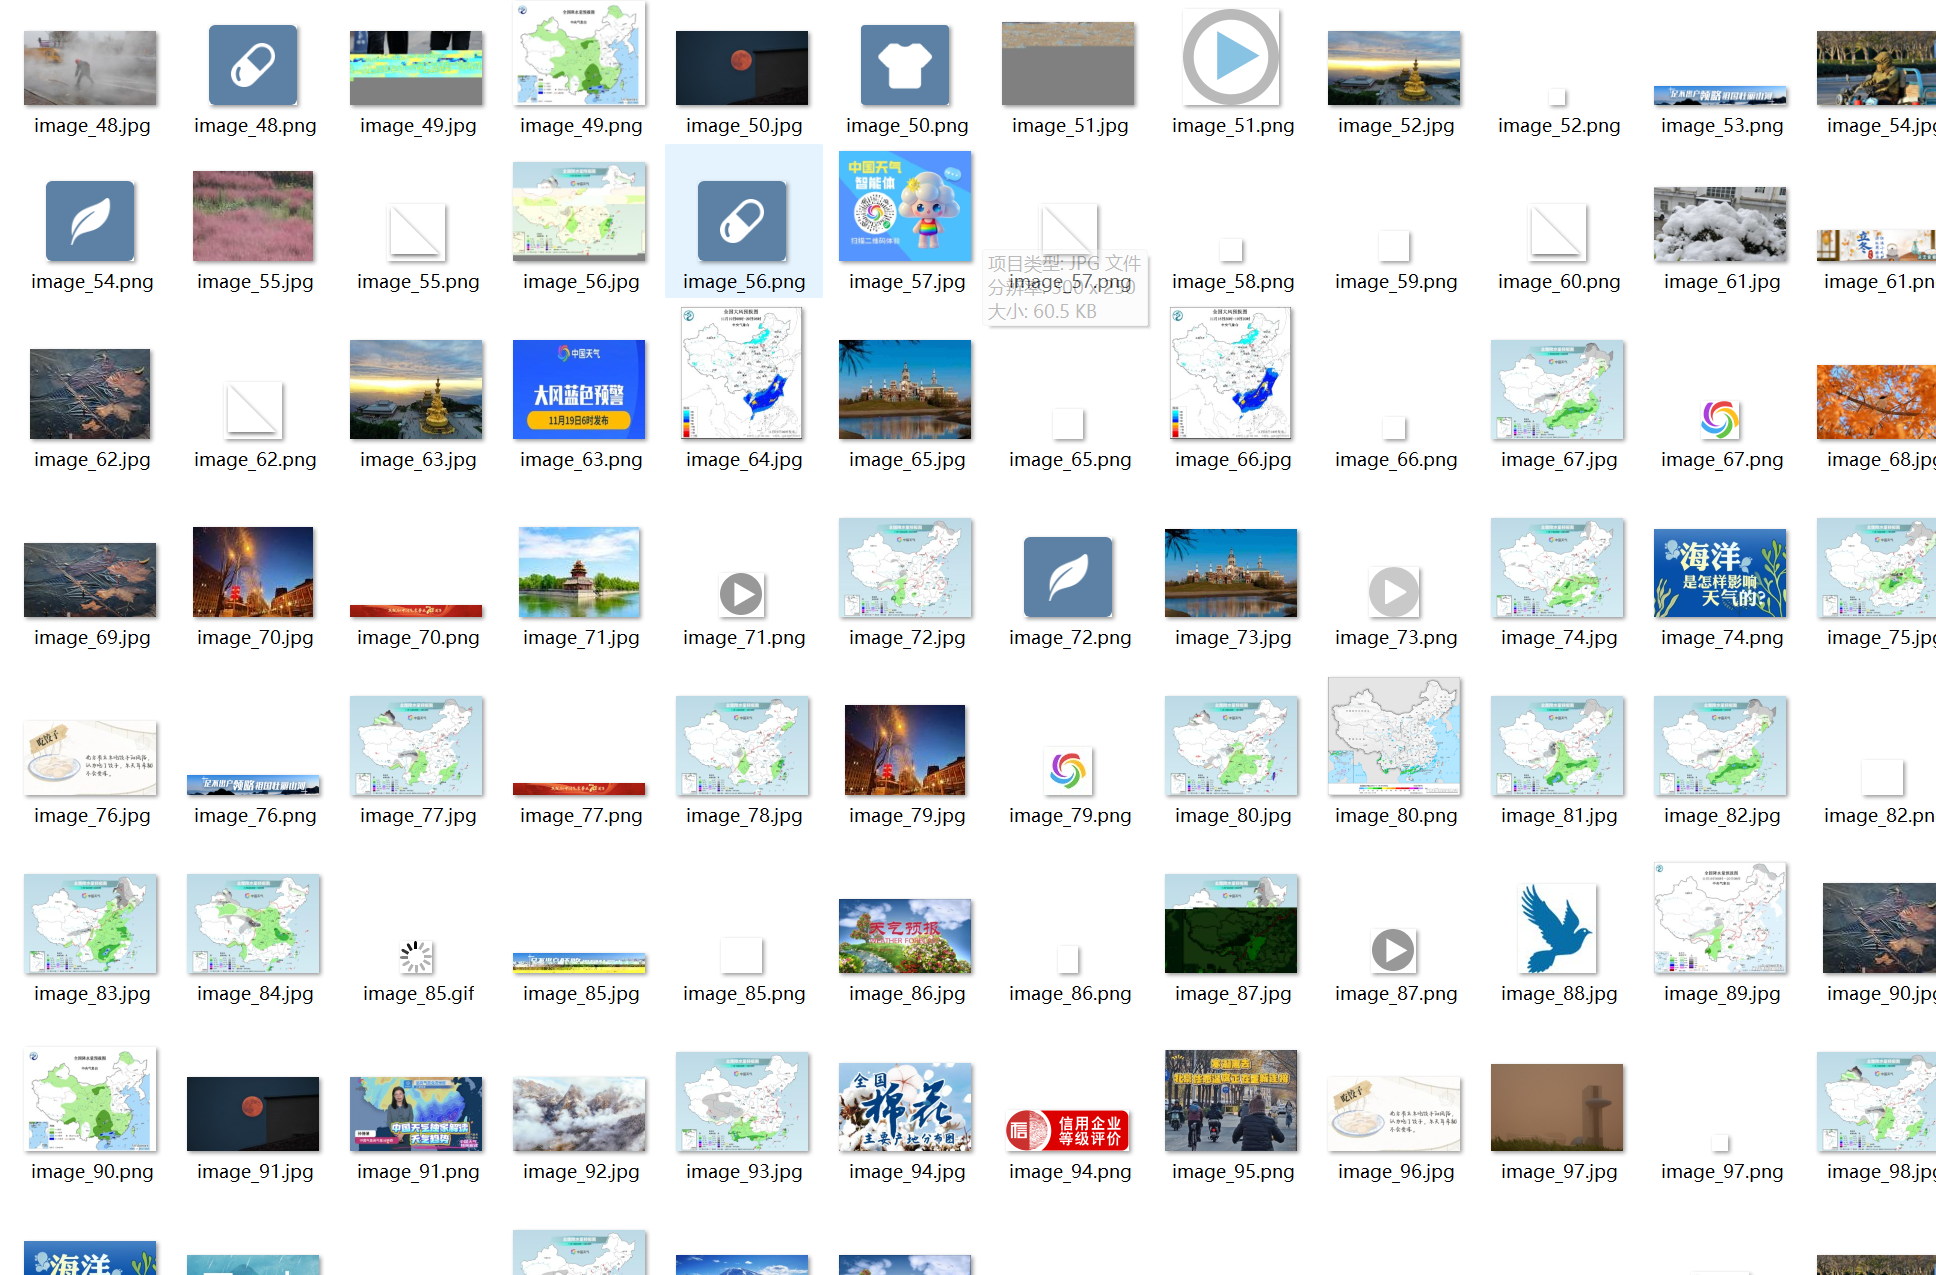1936x1275 pixels.
Task: Open loading spinner image_85.gif
Action: coord(416,957)
